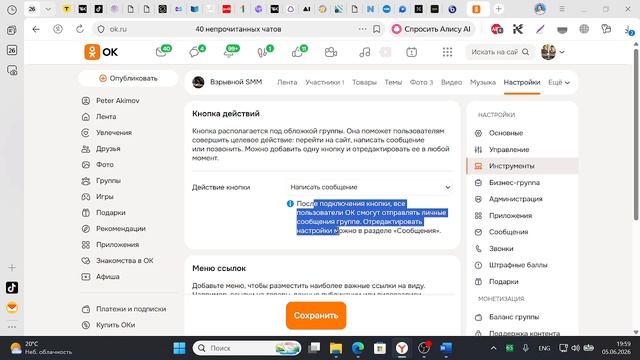The width and height of the screenshot is (640, 360).
Task: Switch to the Лента group tab
Action: tap(287, 82)
